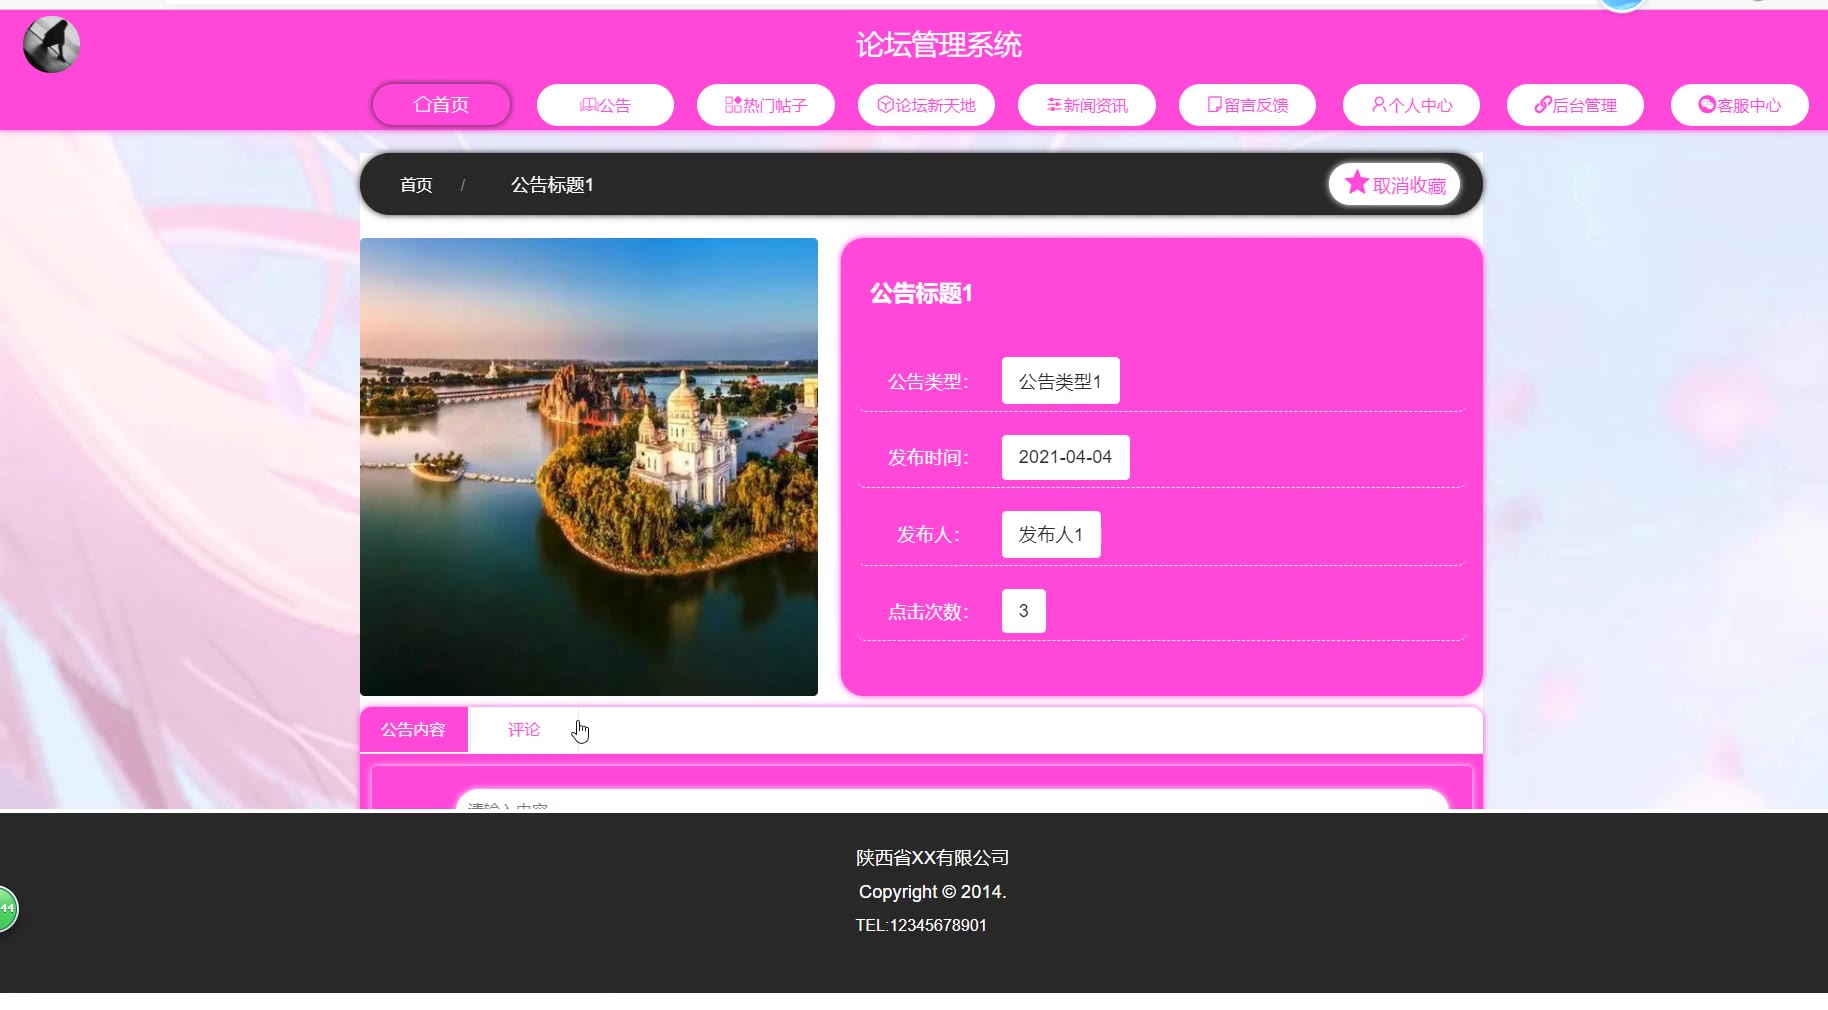The height and width of the screenshot is (1010, 1828).
Task: Open 留言反馈 nav label
Action: coord(1256,106)
